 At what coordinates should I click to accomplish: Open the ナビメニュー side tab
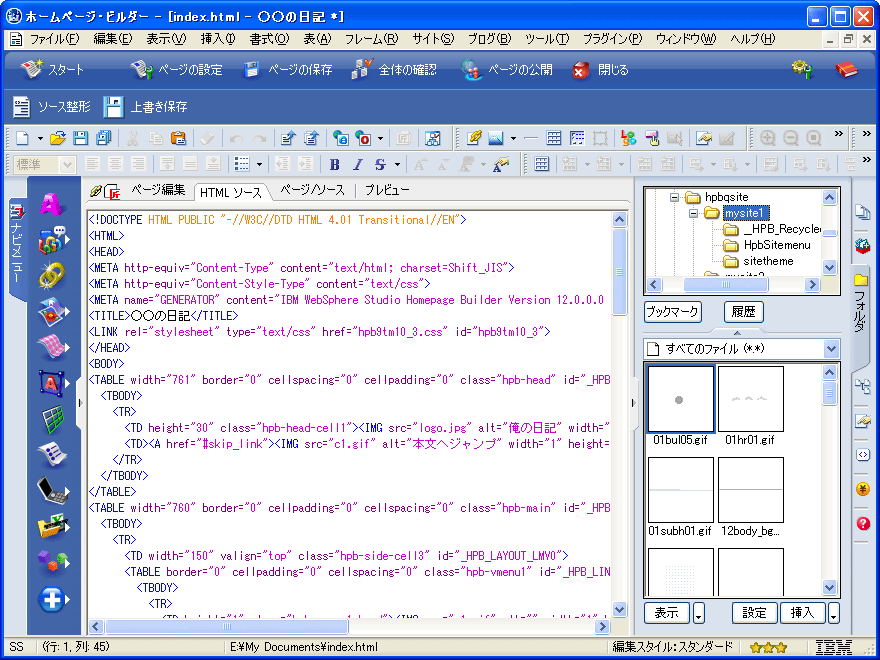coord(17,247)
